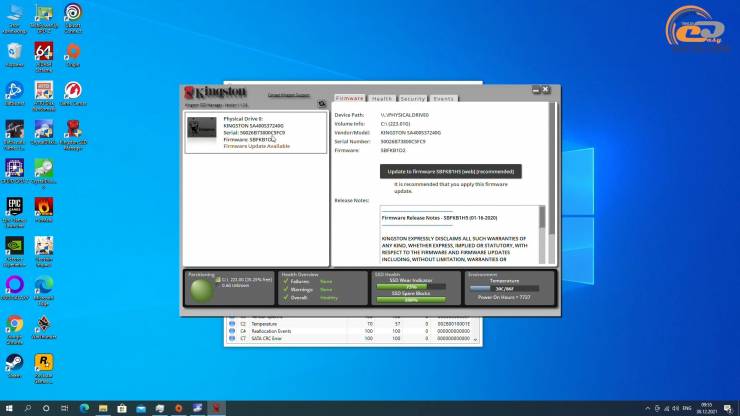Show hidden system tray icons
Screen dimensions: 740x416
coord(648,408)
